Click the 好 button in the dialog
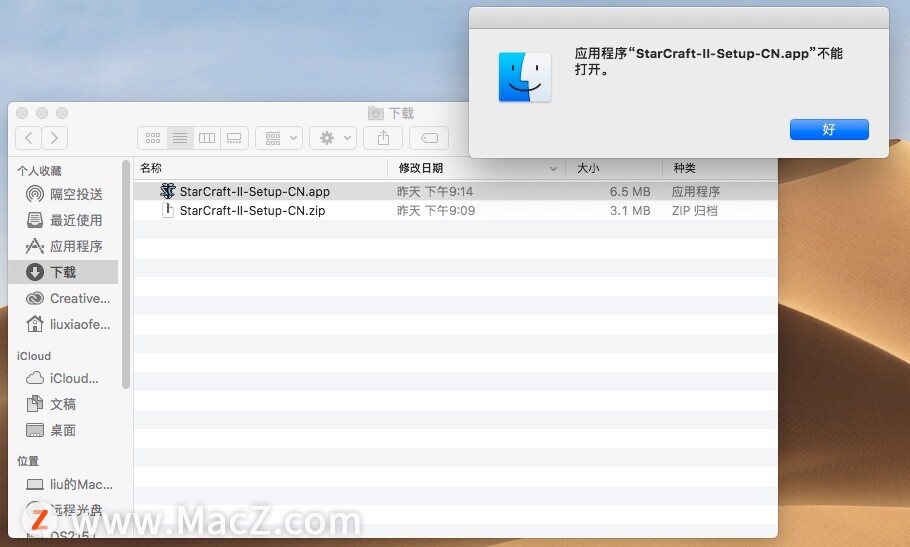Image resolution: width=910 pixels, height=547 pixels. (x=829, y=129)
